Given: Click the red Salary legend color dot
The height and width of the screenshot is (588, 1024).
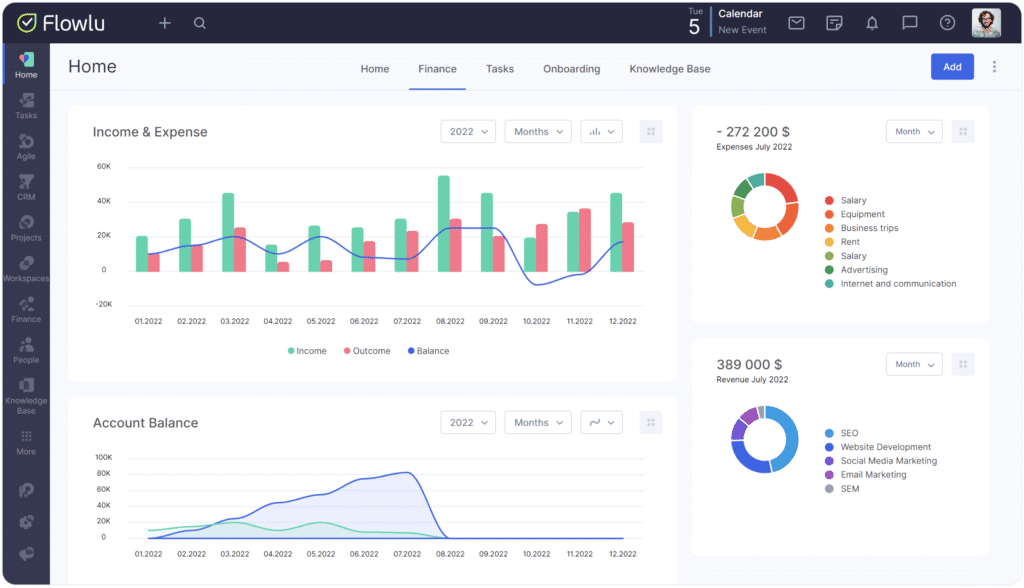Looking at the screenshot, I should [x=829, y=201].
